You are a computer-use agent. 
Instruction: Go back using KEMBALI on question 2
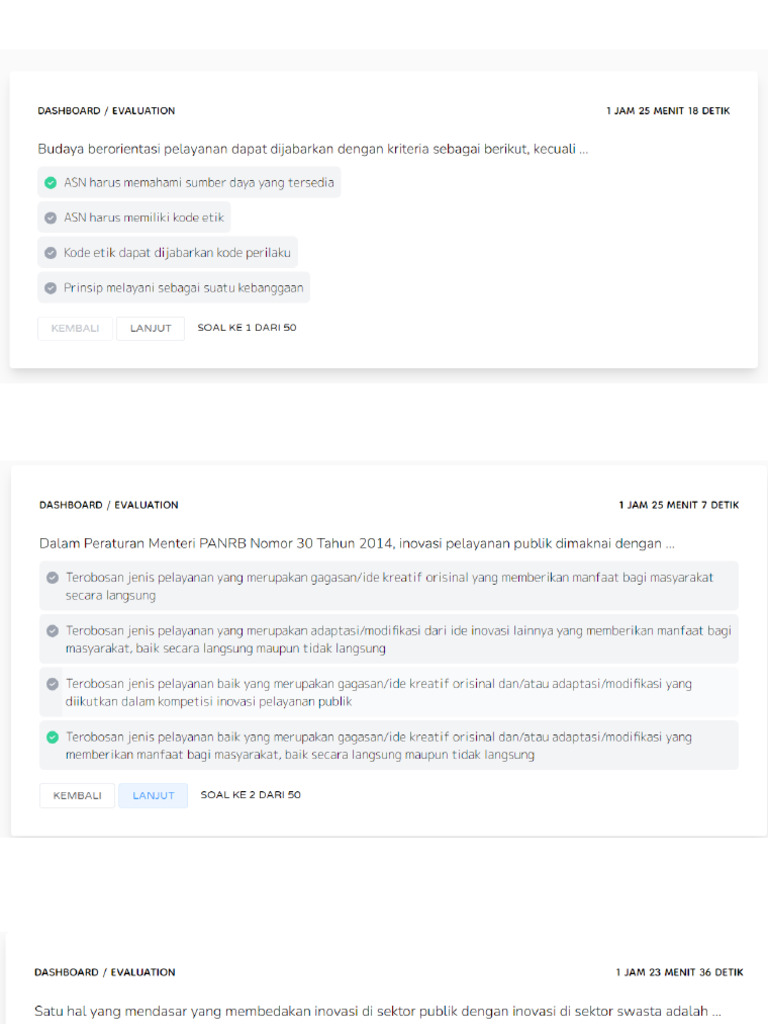[77, 796]
